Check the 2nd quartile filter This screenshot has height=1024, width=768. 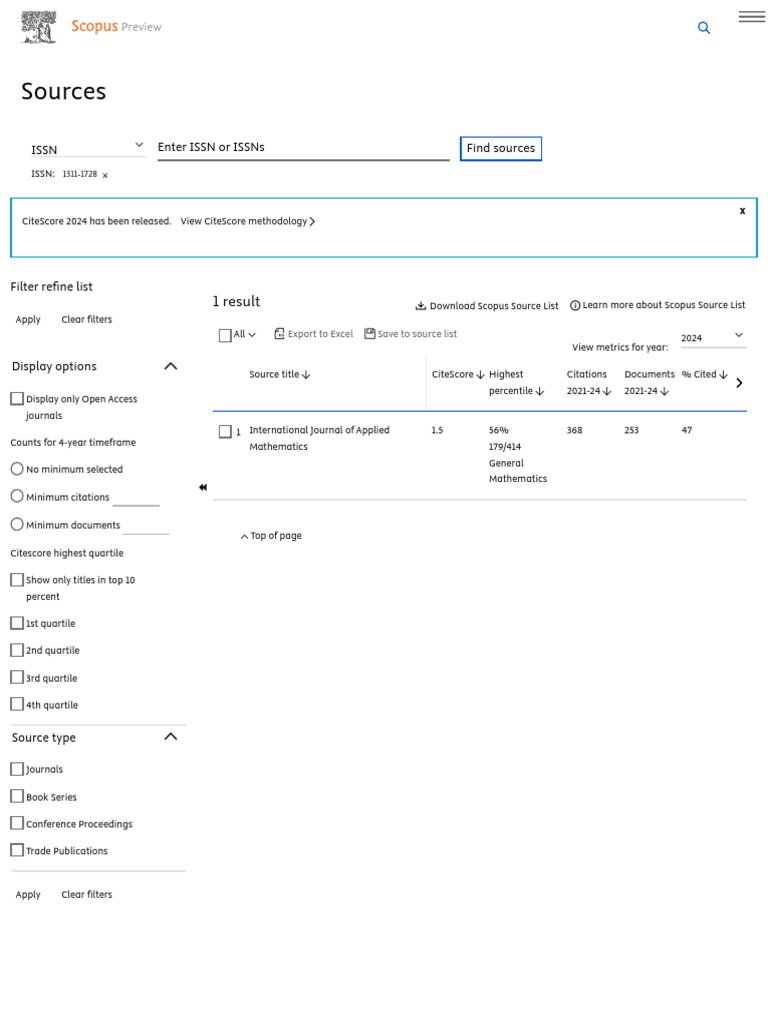[17, 650]
